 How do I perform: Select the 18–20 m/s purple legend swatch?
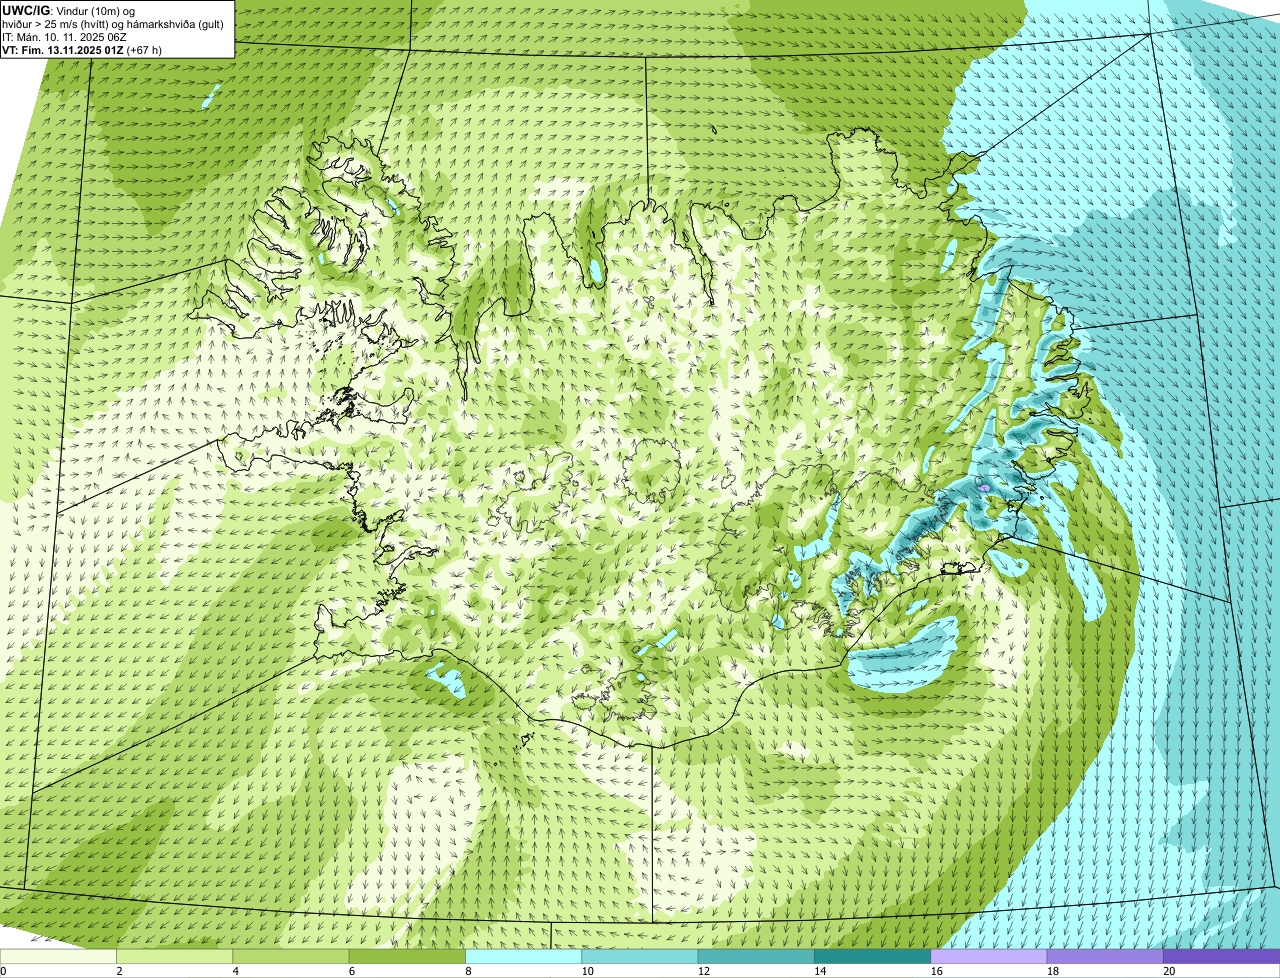[x=1105, y=957]
